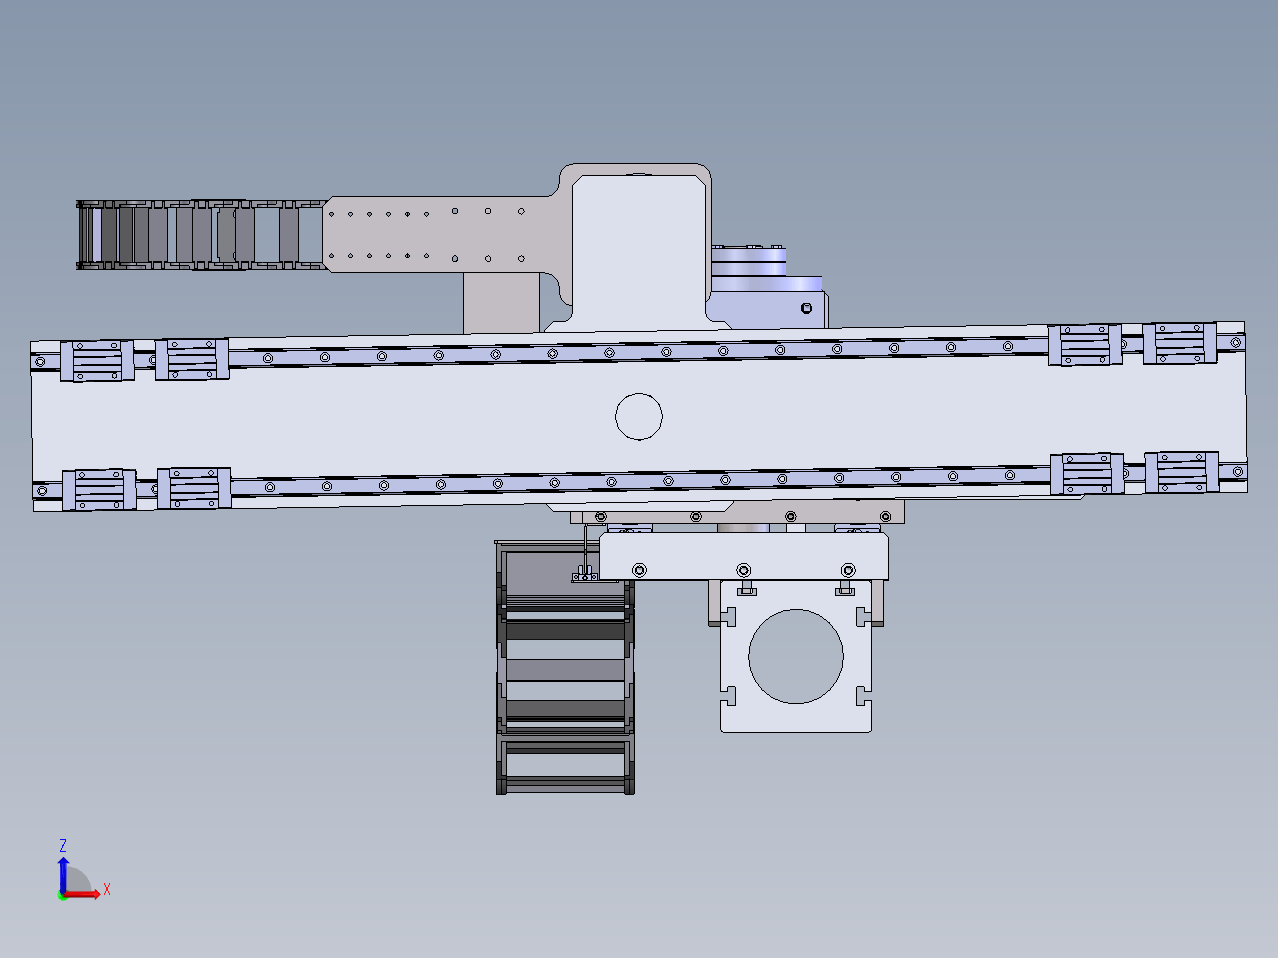Click the hex bolt on the blue block
The image size is (1278, 958).
pyautogui.click(x=807, y=308)
